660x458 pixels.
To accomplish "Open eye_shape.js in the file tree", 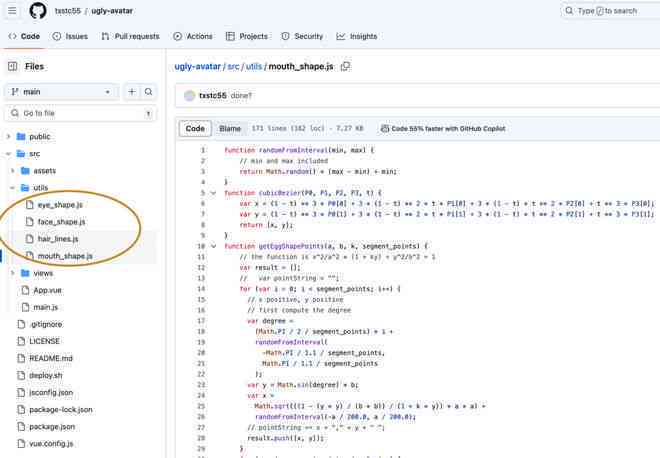I will tap(60, 205).
